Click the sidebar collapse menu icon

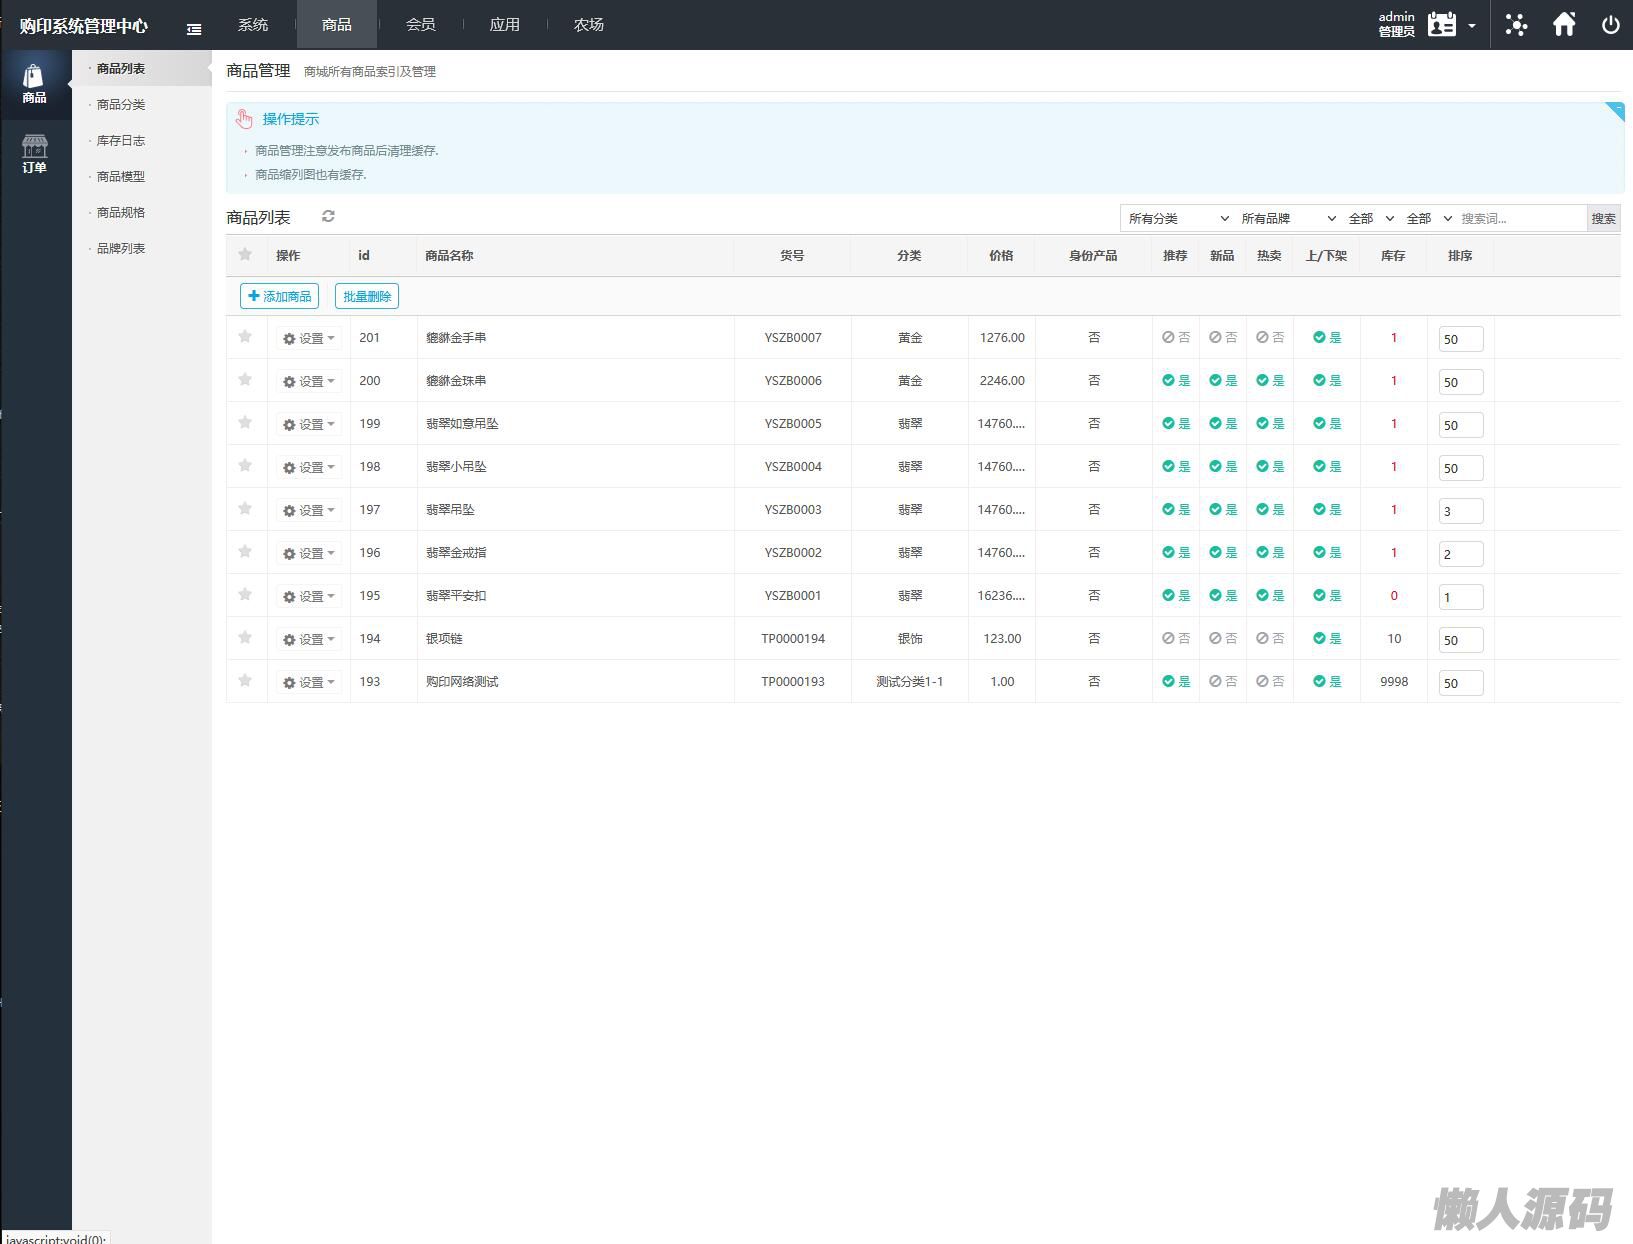[194, 29]
